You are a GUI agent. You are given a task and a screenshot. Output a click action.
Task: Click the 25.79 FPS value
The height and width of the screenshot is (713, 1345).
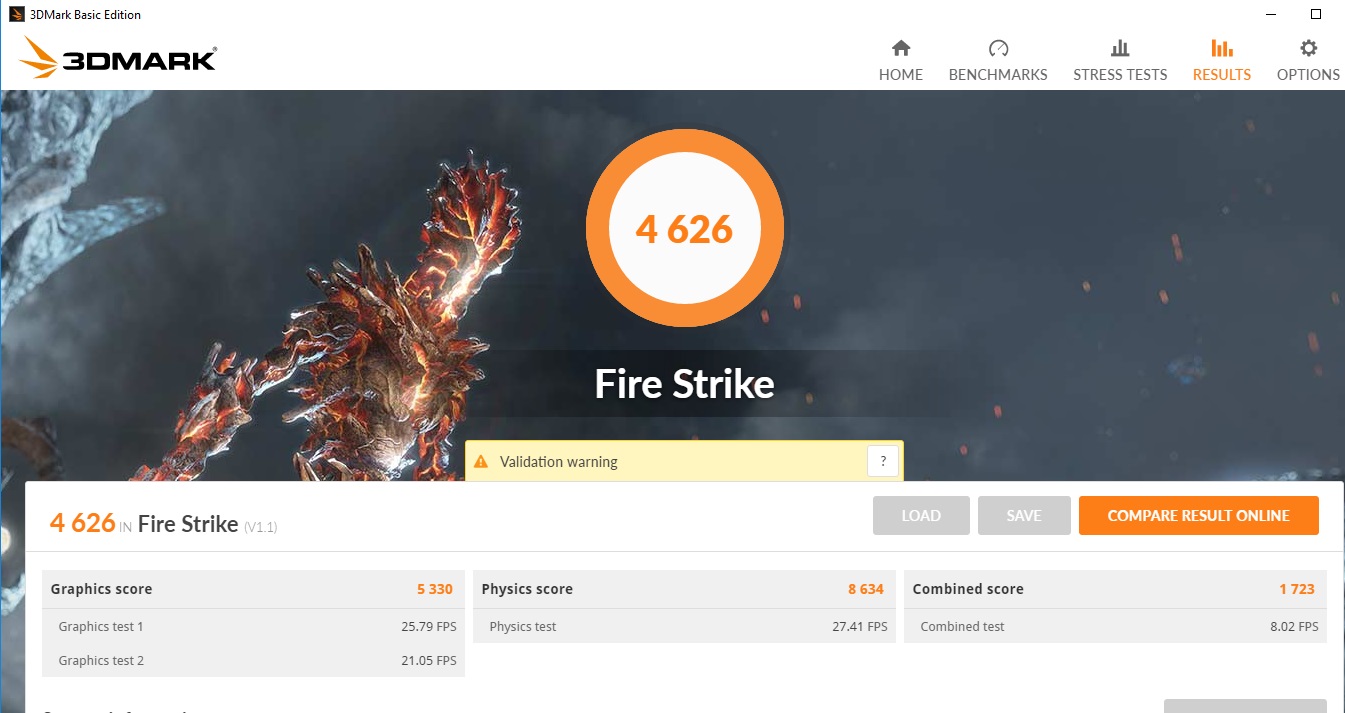pyautogui.click(x=429, y=627)
